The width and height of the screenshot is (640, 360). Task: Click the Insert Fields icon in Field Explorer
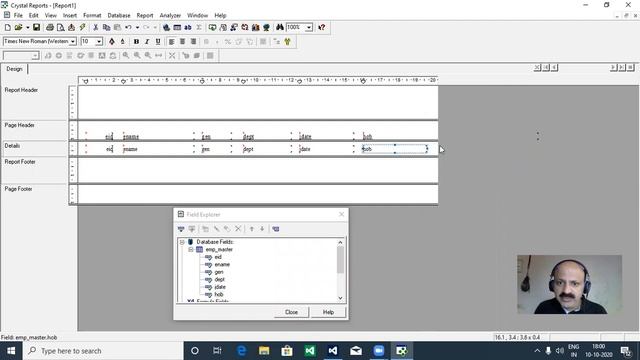coord(181,229)
